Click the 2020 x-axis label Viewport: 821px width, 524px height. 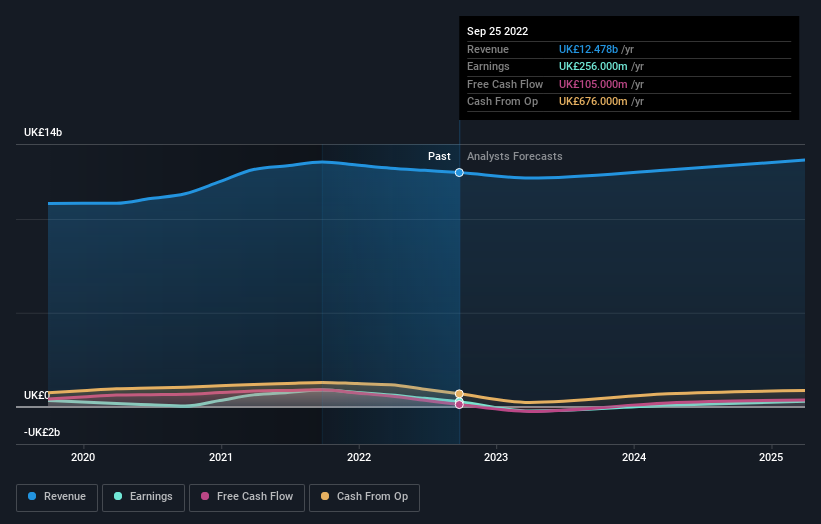point(83,457)
